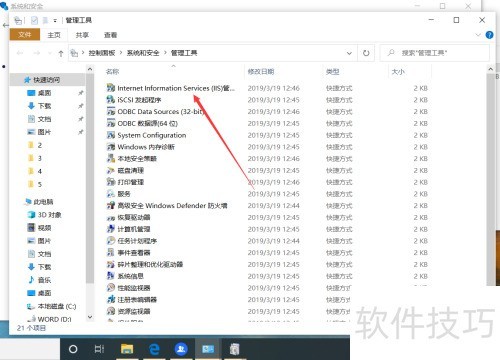
Task: Click the navigation pane scroll-down arrow
Action: pyautogui.click(x=90, y=317)
